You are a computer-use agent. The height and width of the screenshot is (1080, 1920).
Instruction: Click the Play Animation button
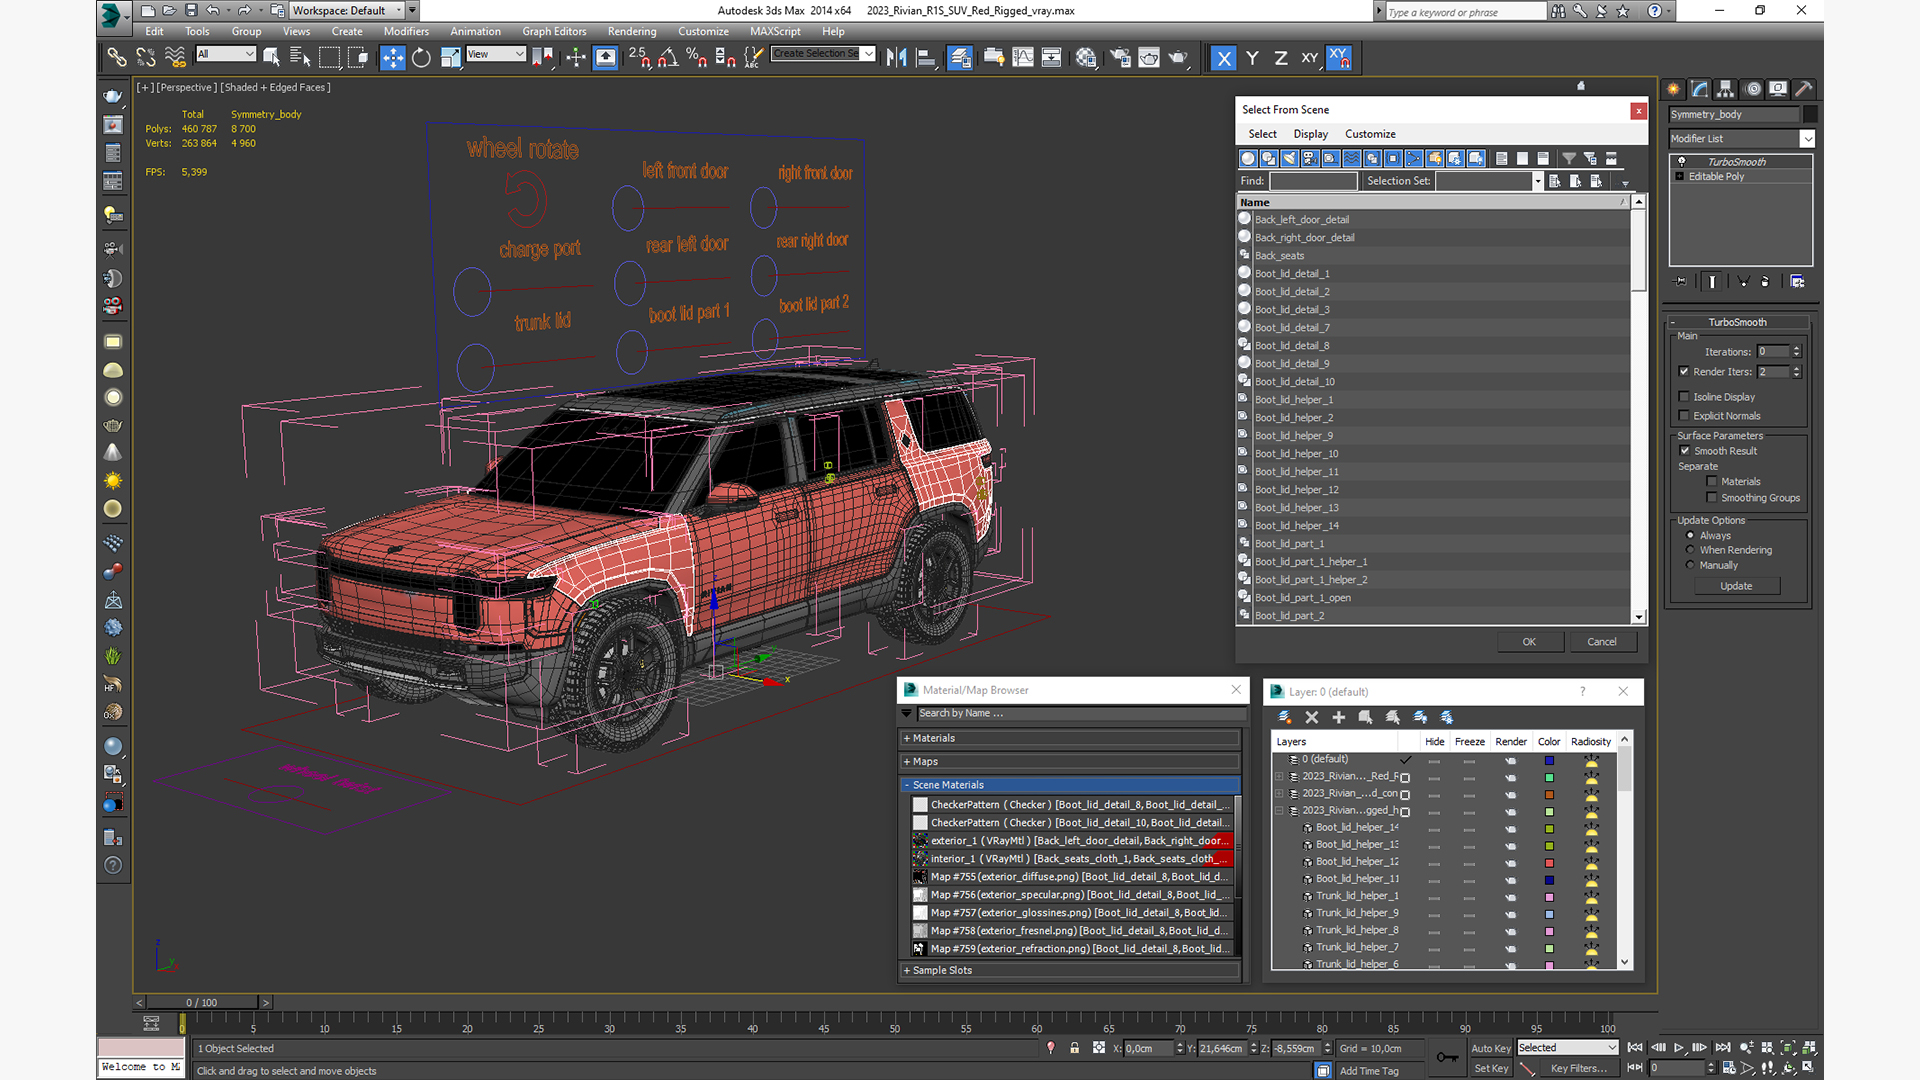(x=1679, y=1047)
